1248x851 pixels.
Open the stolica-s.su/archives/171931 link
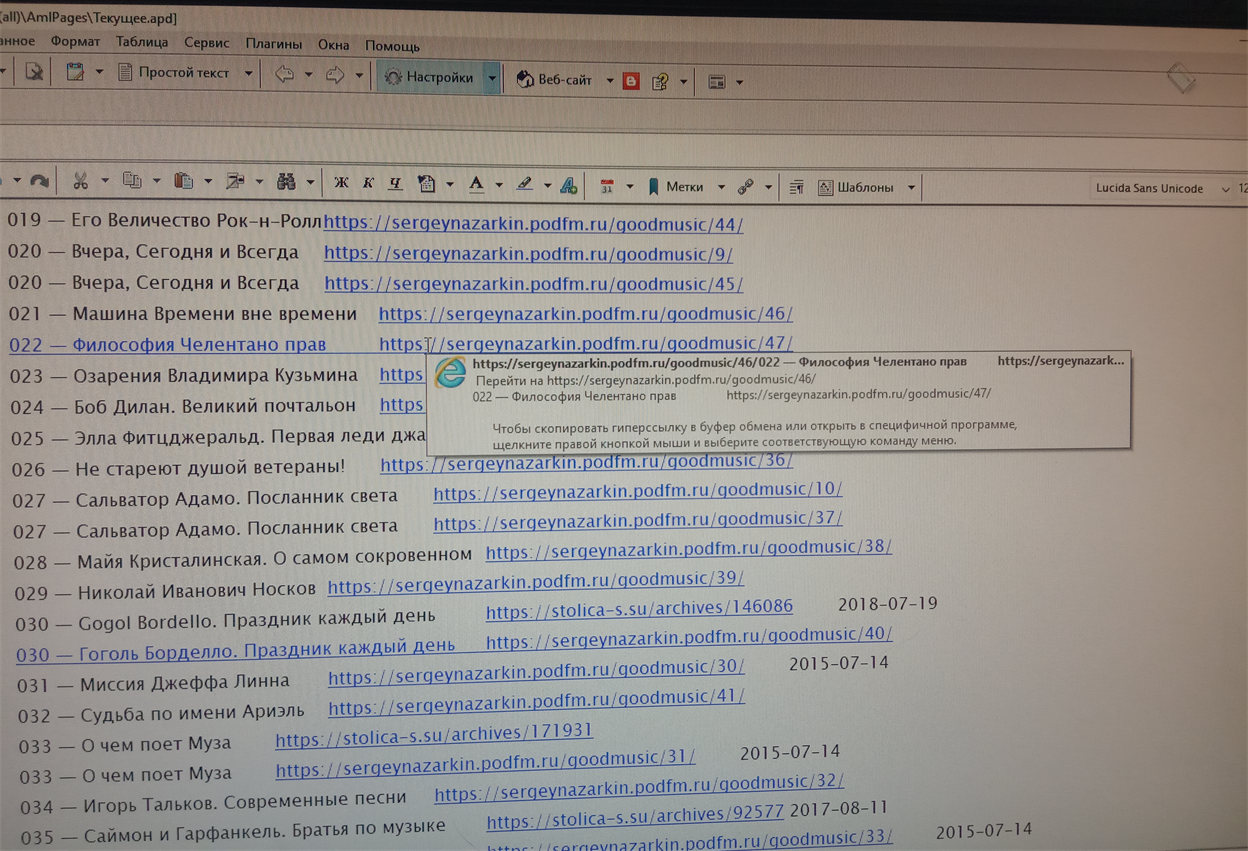pyautogui.click(x=434, y=738)
